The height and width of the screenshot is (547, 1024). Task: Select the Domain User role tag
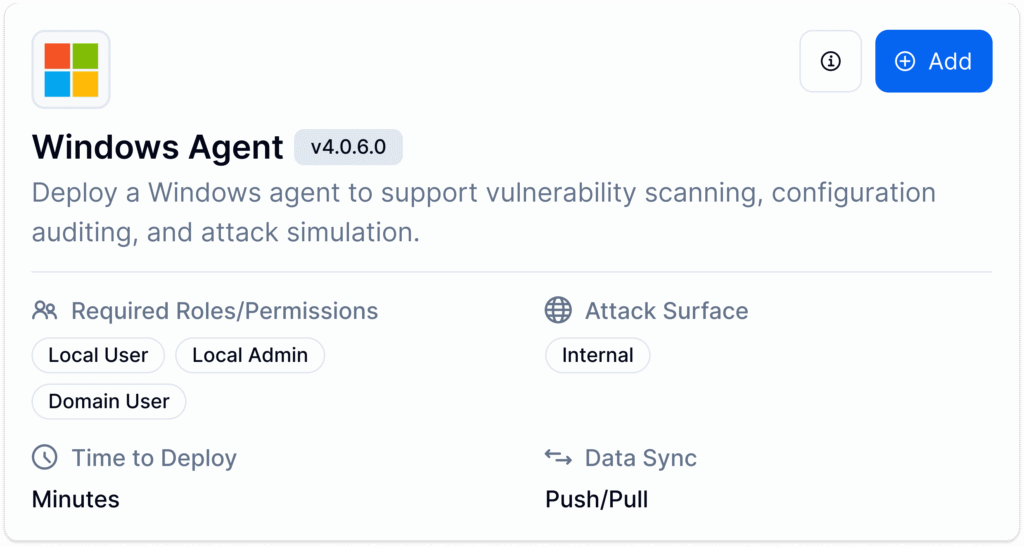tap(109, 401)
